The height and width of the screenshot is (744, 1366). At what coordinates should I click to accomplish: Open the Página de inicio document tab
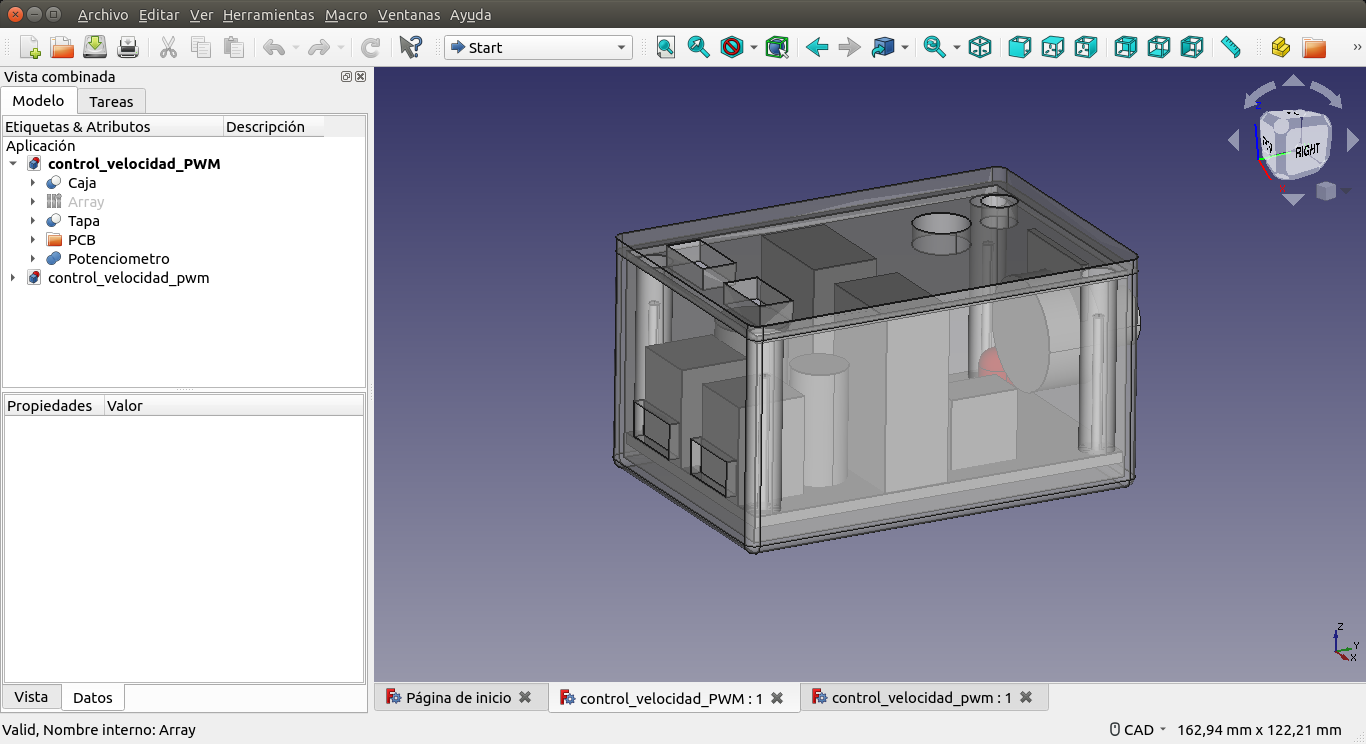458,698
